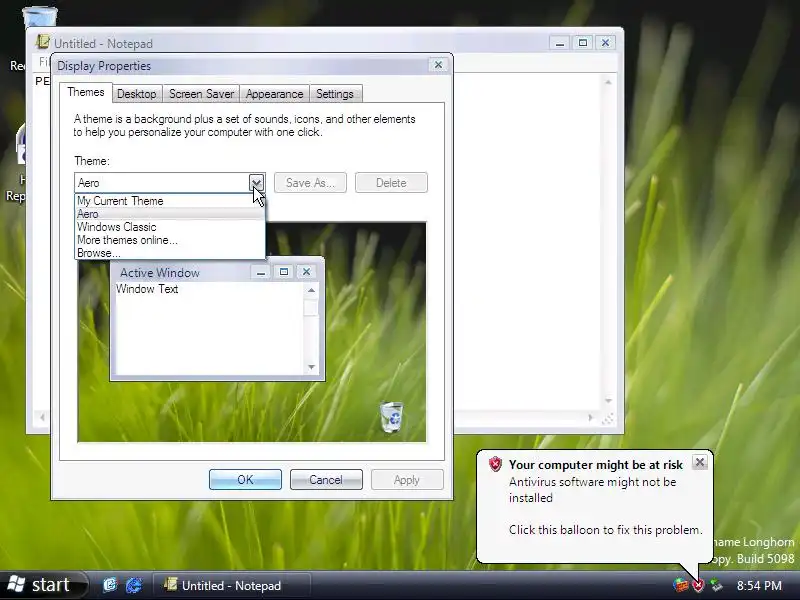Click preview window's minimize icon
Screen dimensions: 800x600
(261, 272)
